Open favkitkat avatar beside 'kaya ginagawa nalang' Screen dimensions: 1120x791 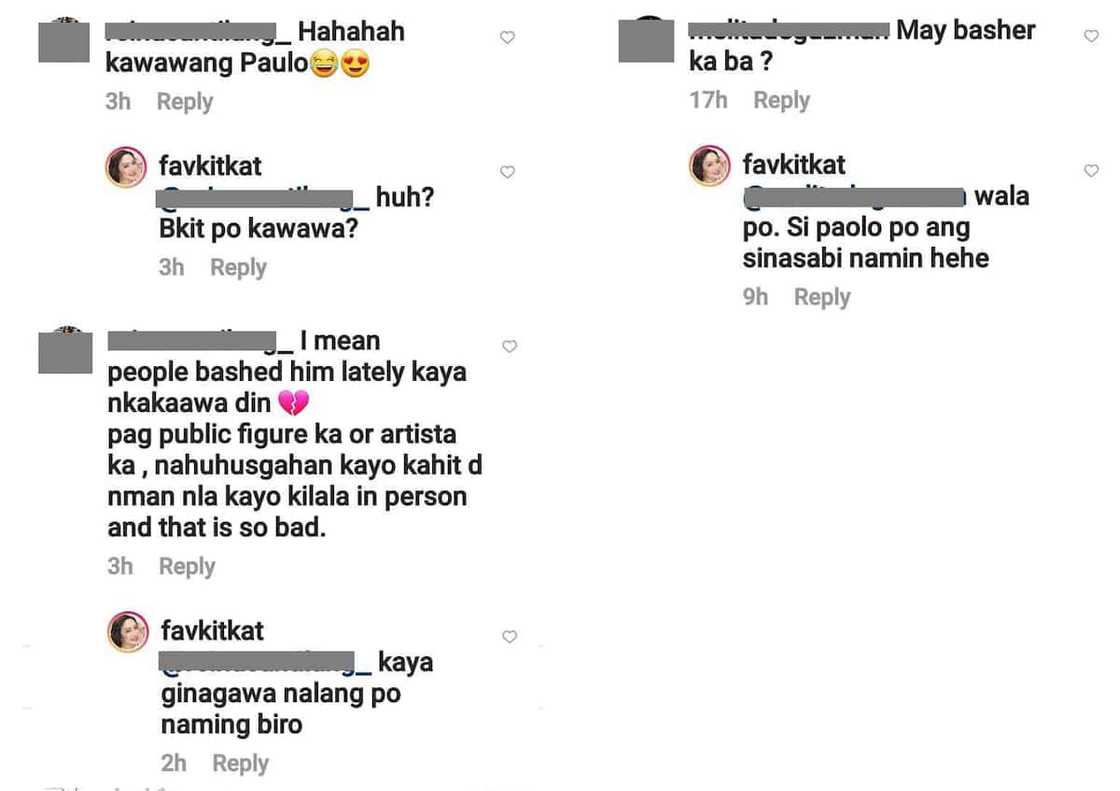(128, 632)
